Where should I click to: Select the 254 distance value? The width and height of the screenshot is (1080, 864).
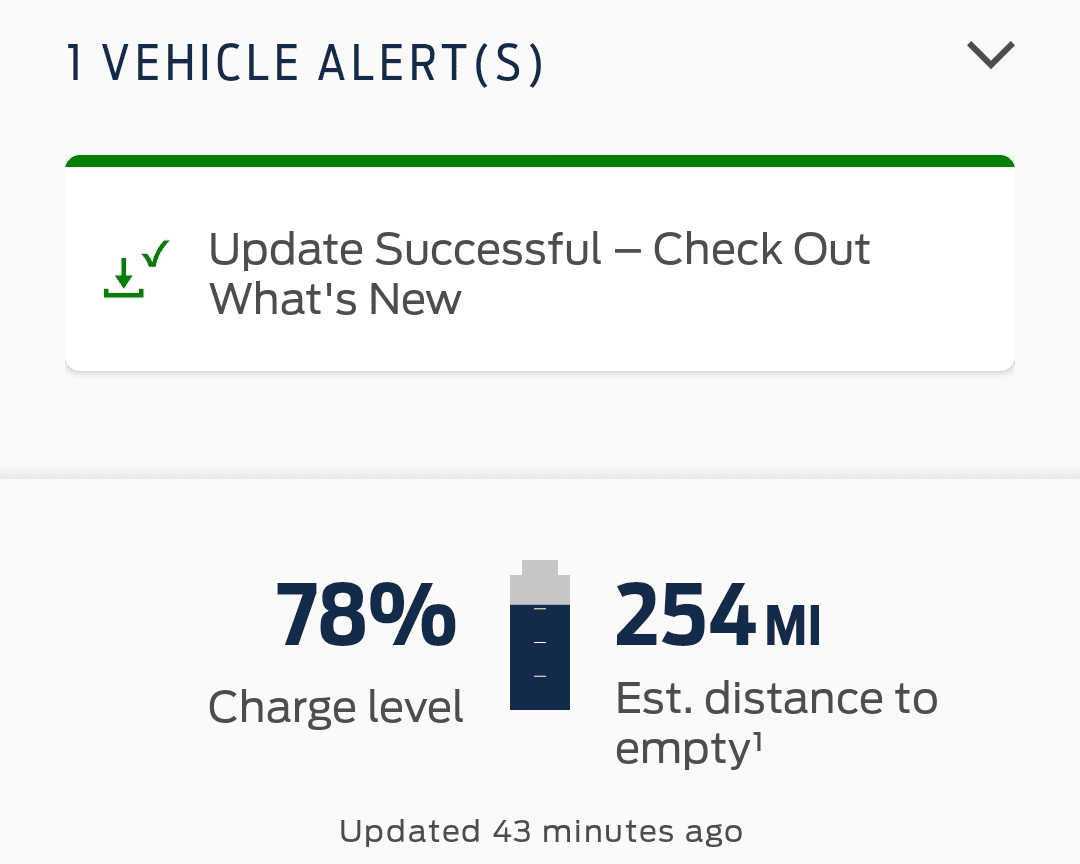[685, 617]
